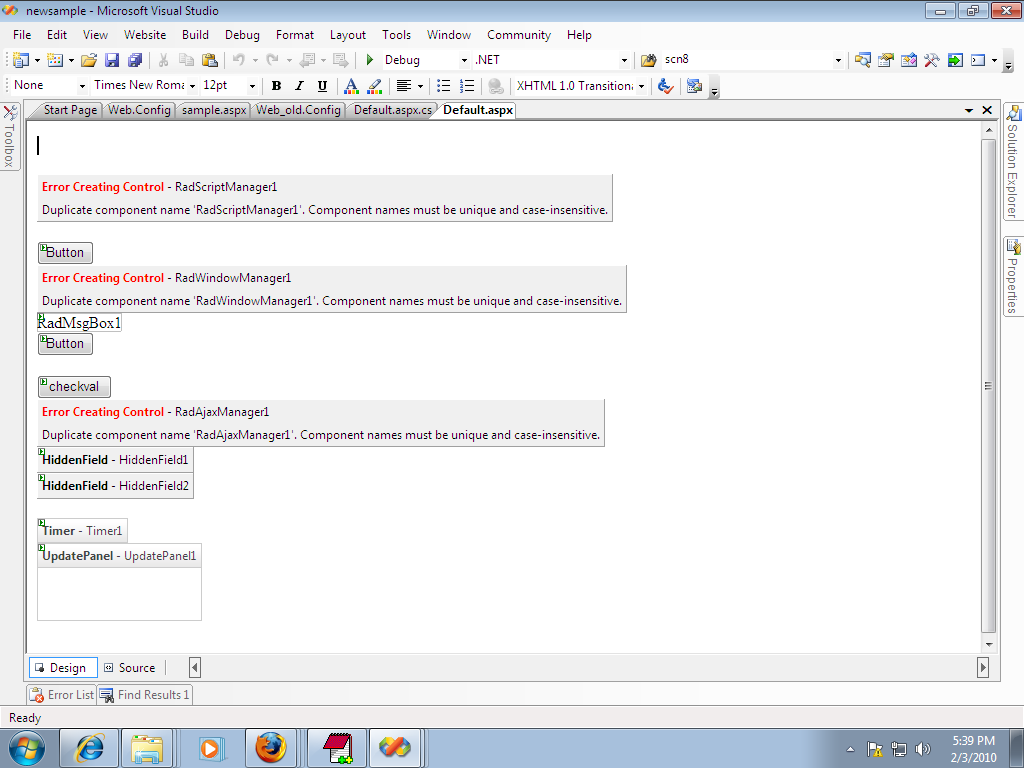Select the first Button control in designer

65,253
